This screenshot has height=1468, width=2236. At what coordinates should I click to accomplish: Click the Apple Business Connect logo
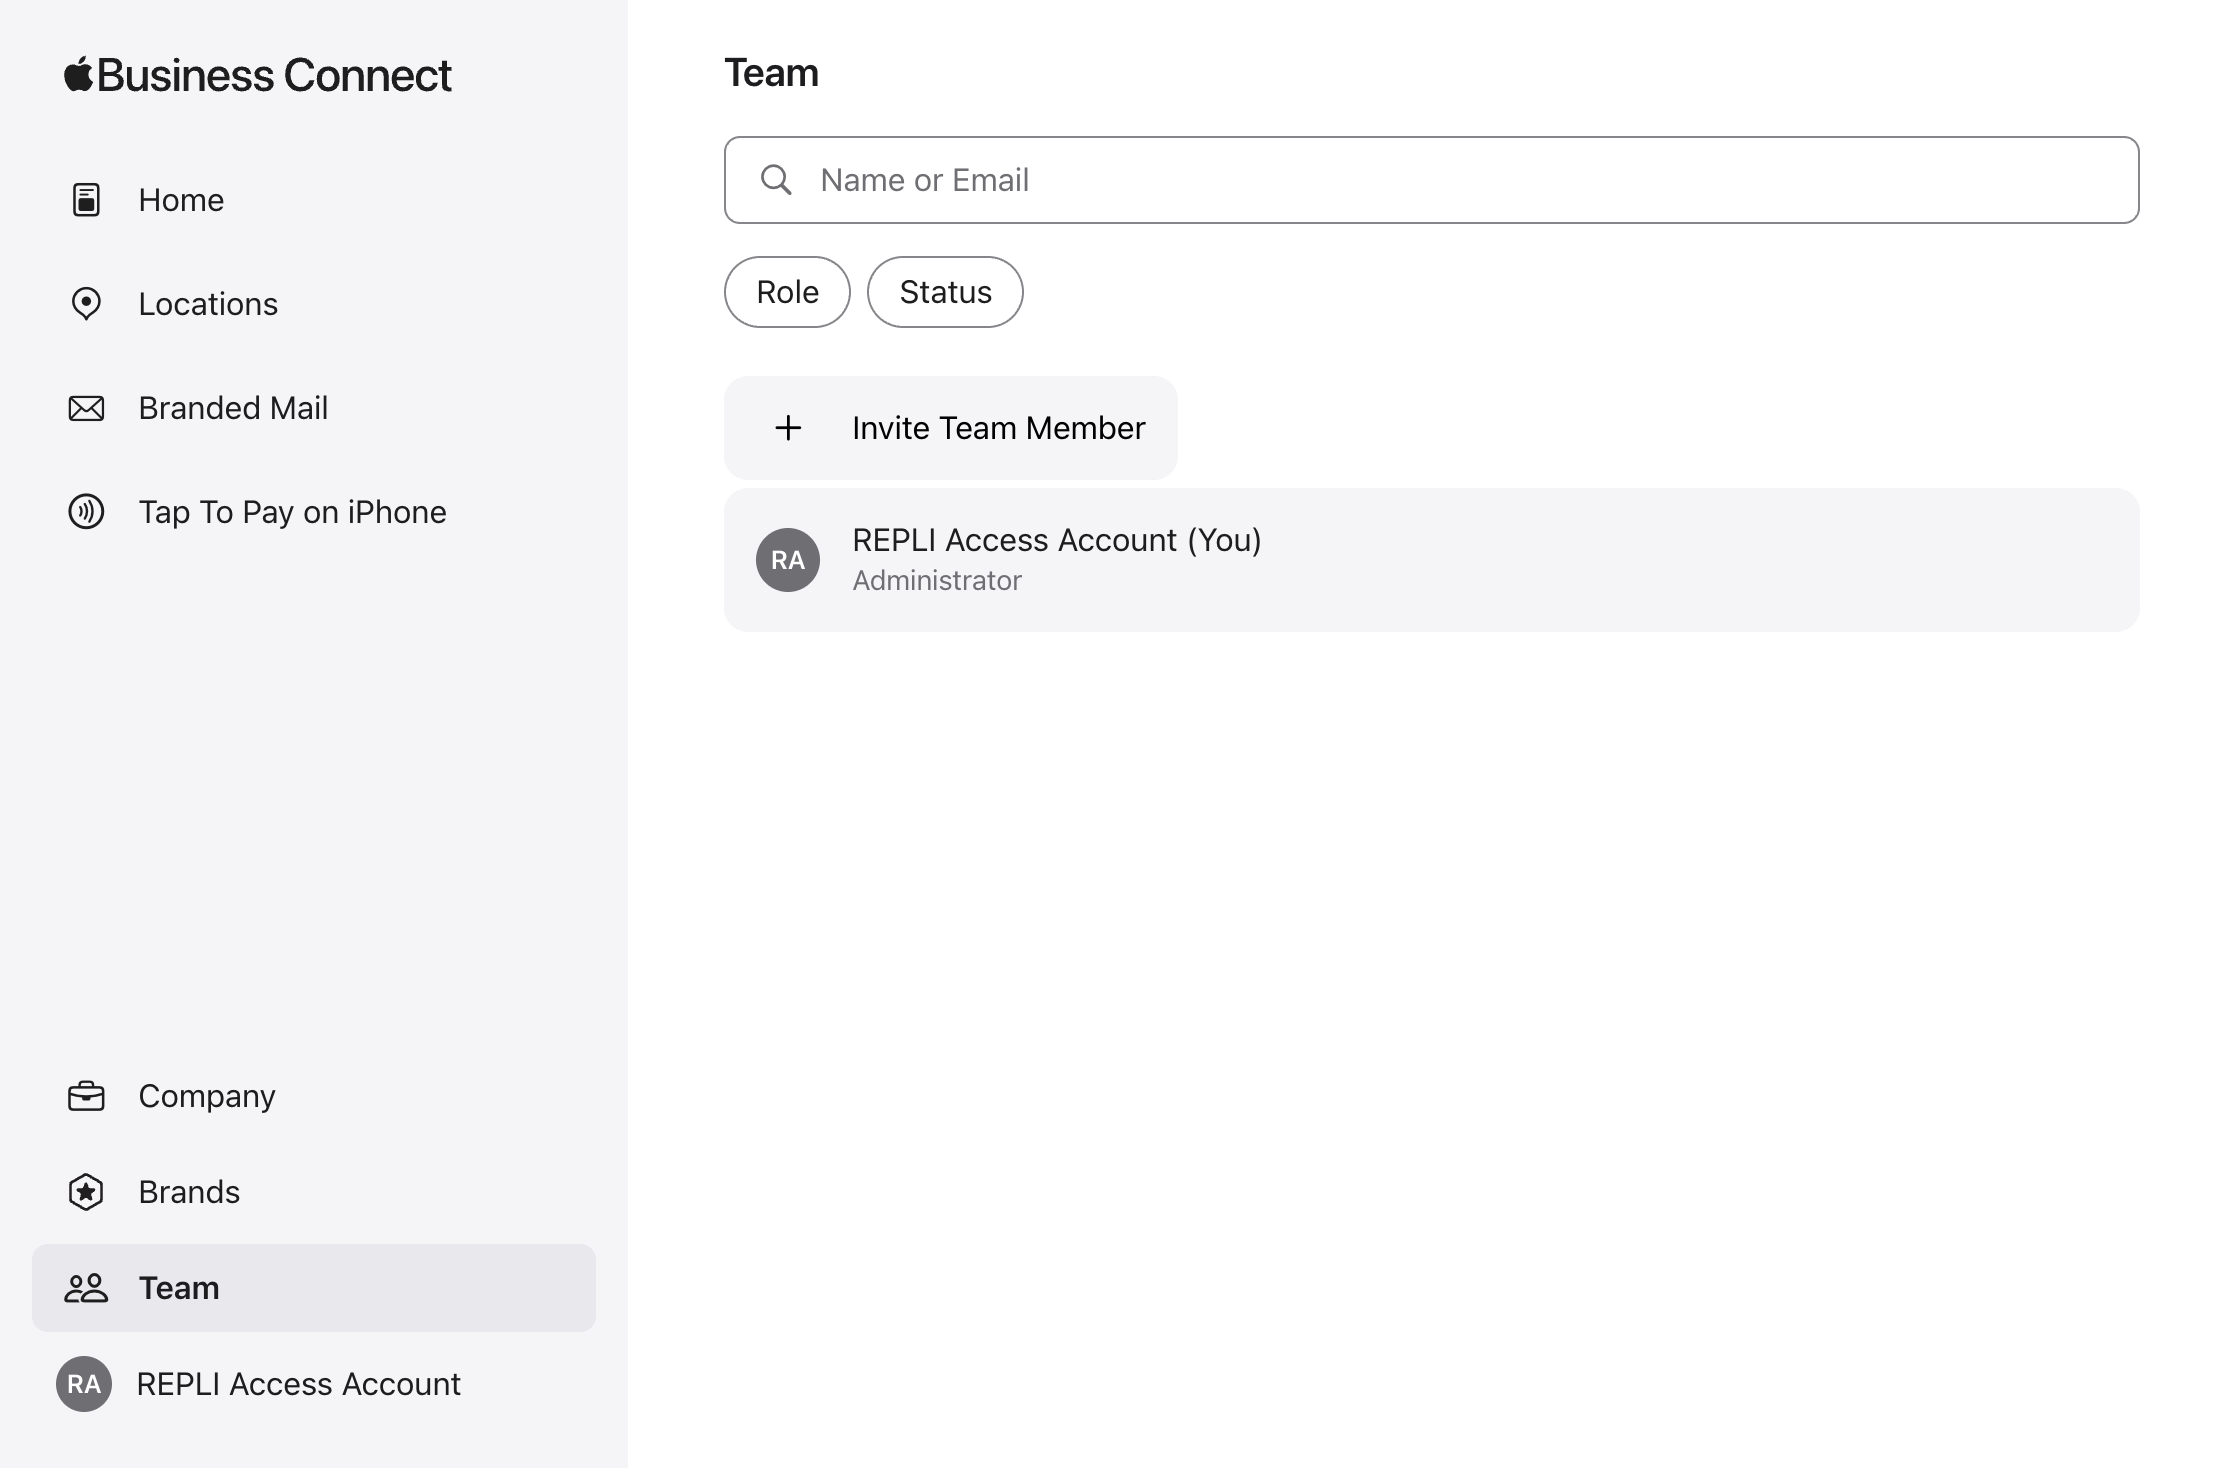(257, 75)
